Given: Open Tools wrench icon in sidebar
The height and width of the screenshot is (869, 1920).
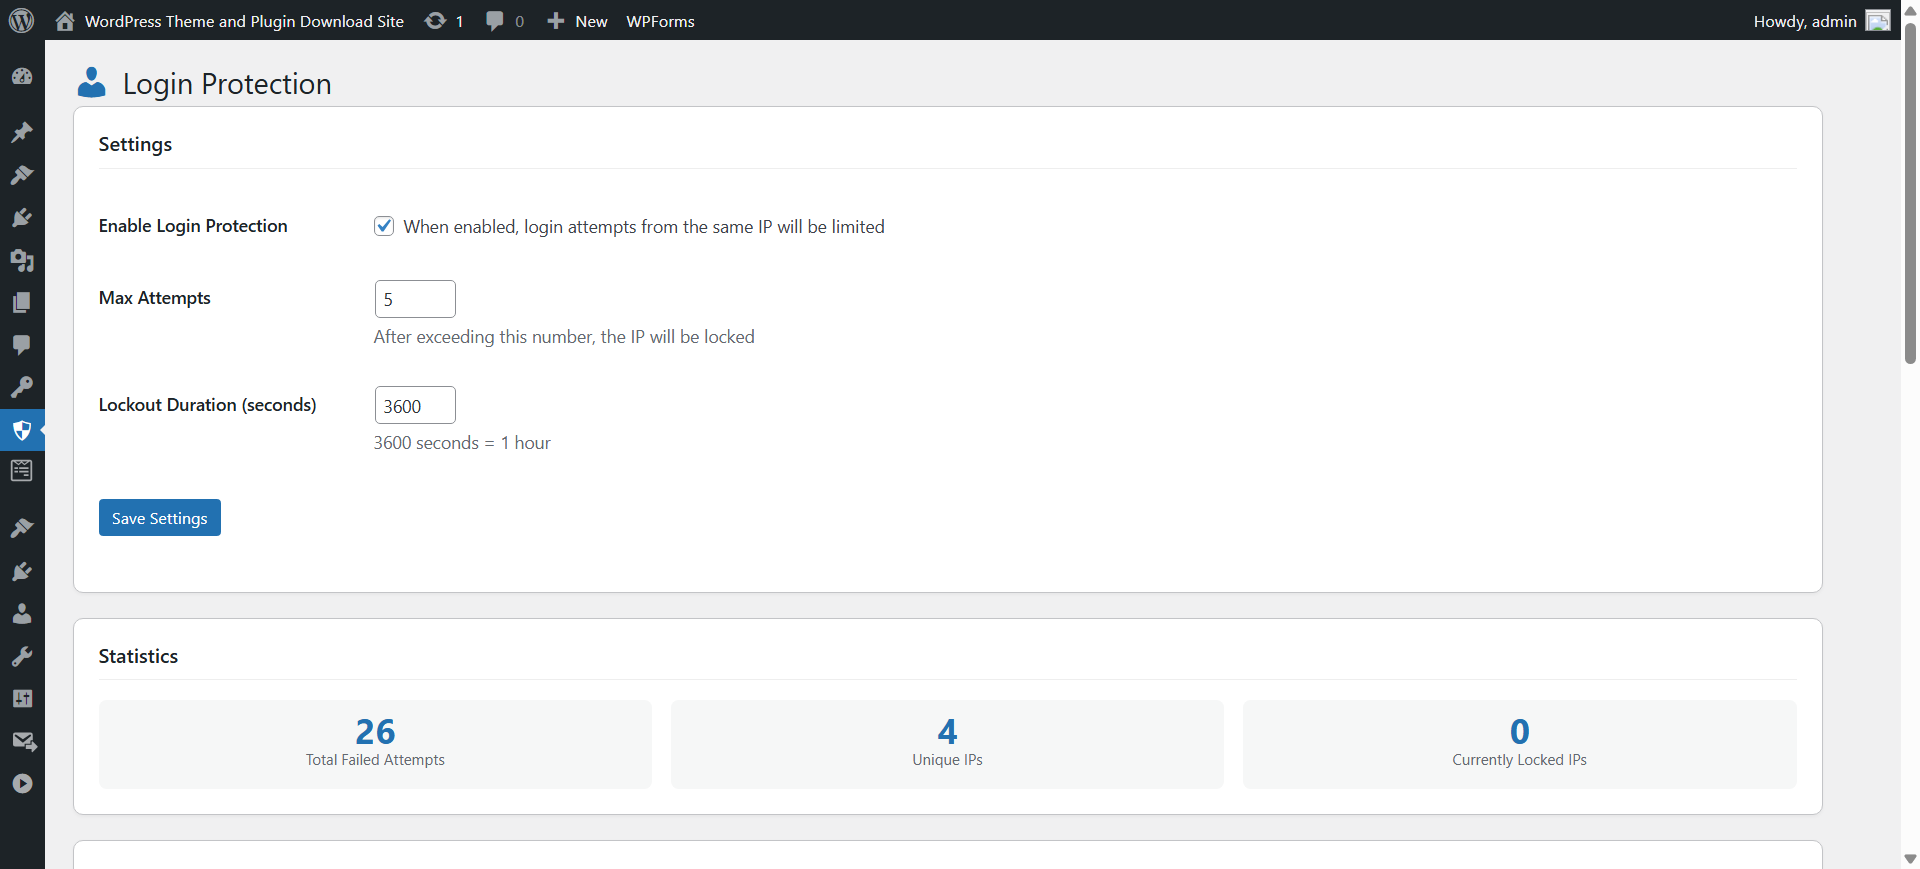Looking at the screenshot, I should [x=22, y=656].
